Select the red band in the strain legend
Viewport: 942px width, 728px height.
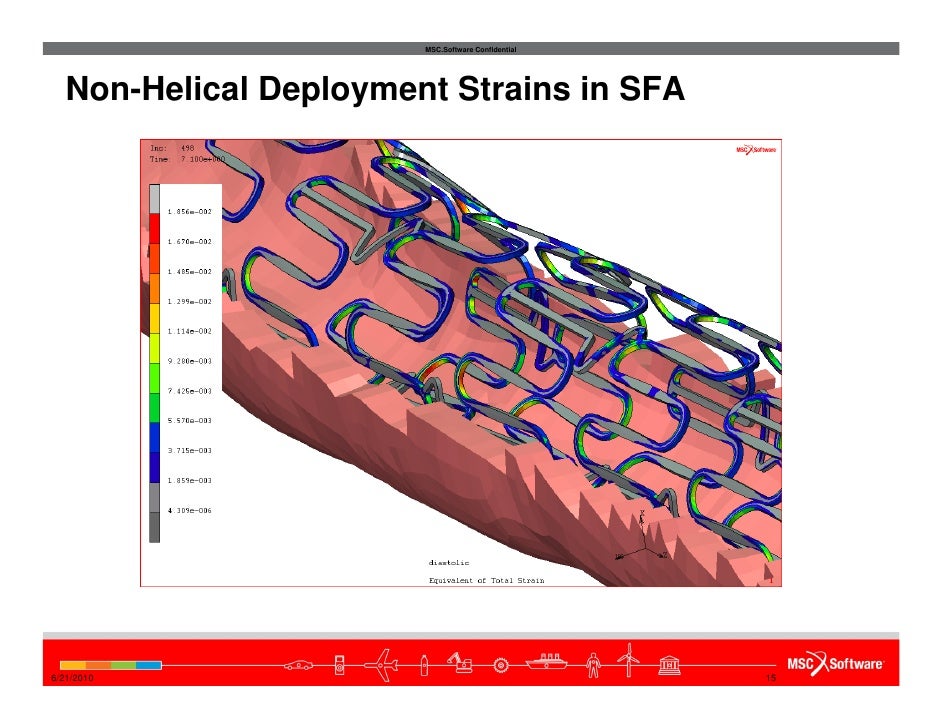154,229
